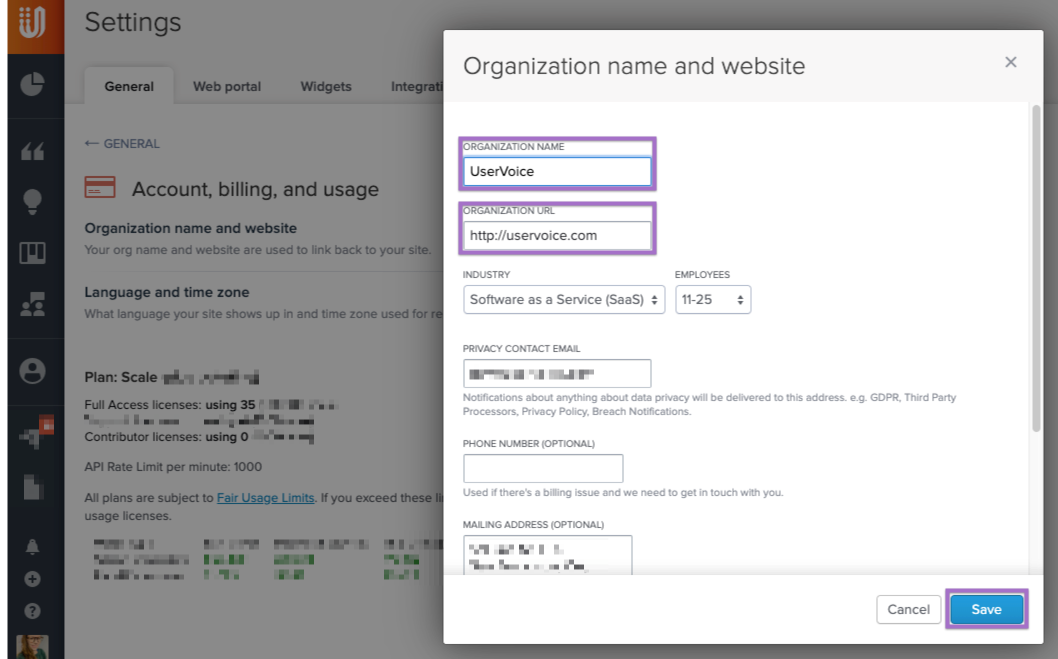
Task: Click 'Contributor licenses: using 0' text
Action: click(x=166, y=436)
